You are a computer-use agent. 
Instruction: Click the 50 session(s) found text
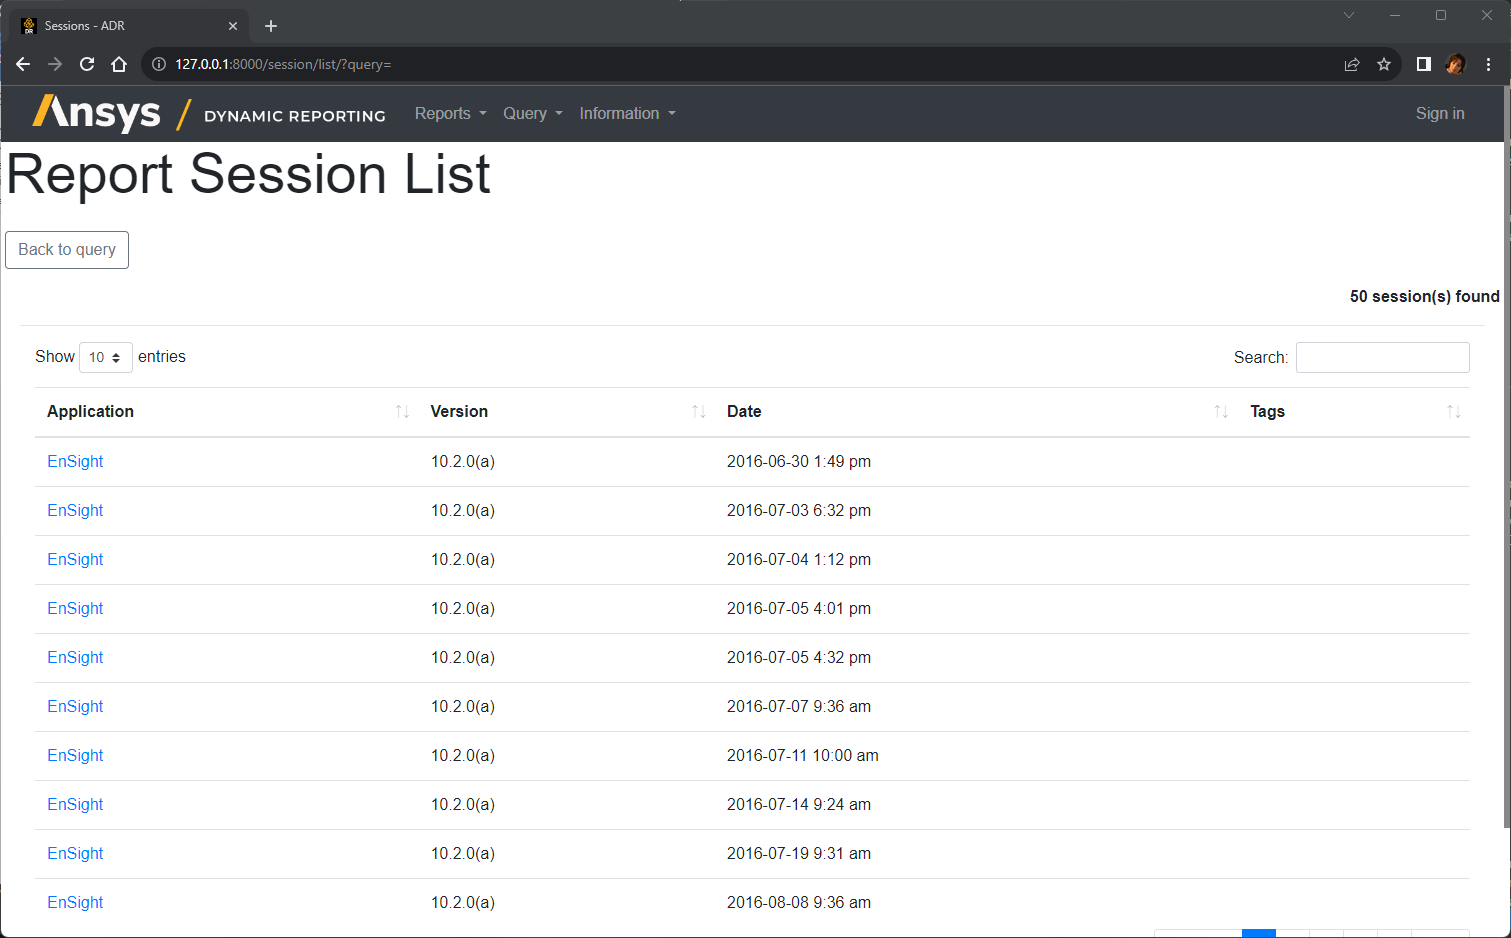(1424, 297)
